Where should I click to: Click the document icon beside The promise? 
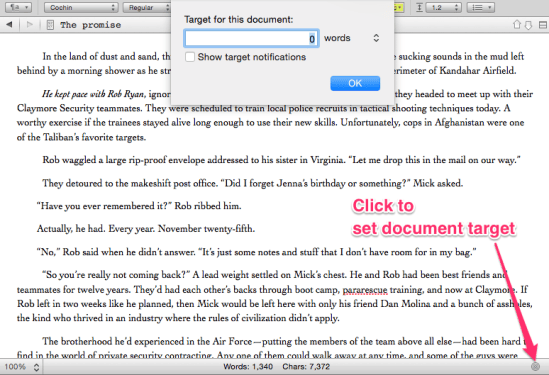(x=50, y=25)
